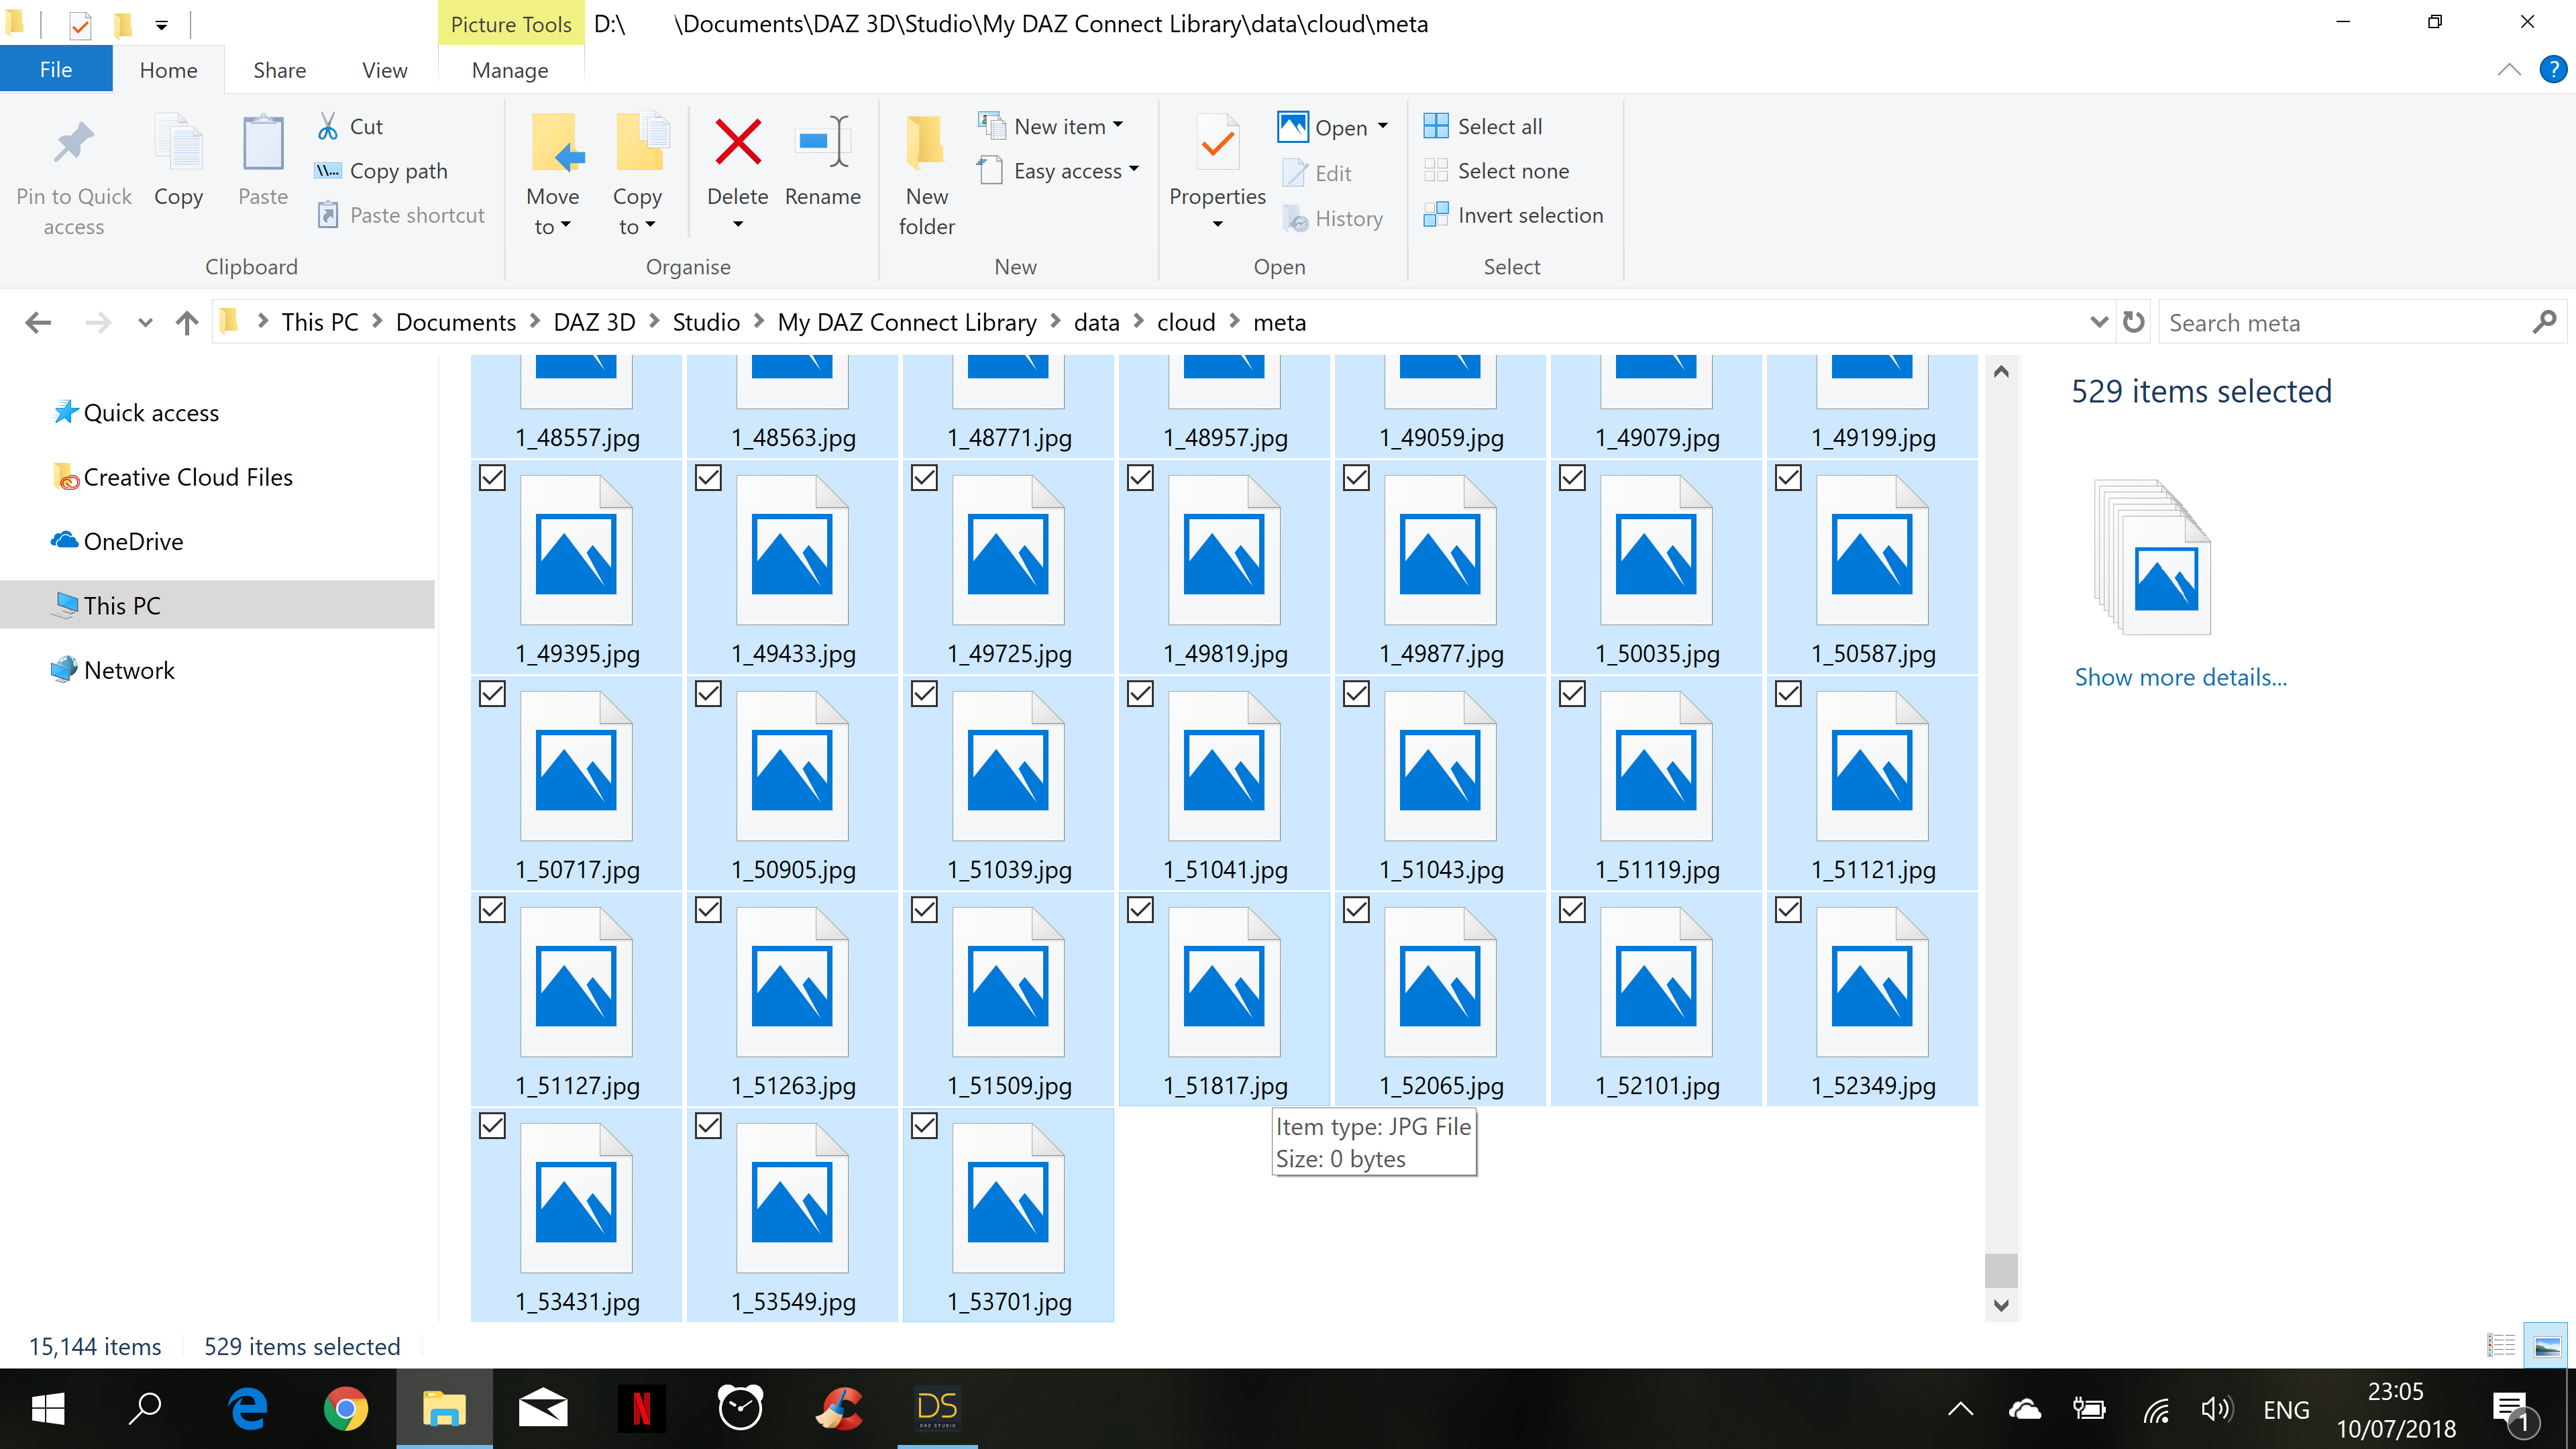Open DAZ Studio from the taskbar
The image size is (2576, 1449).
(x=937, y=1409)
